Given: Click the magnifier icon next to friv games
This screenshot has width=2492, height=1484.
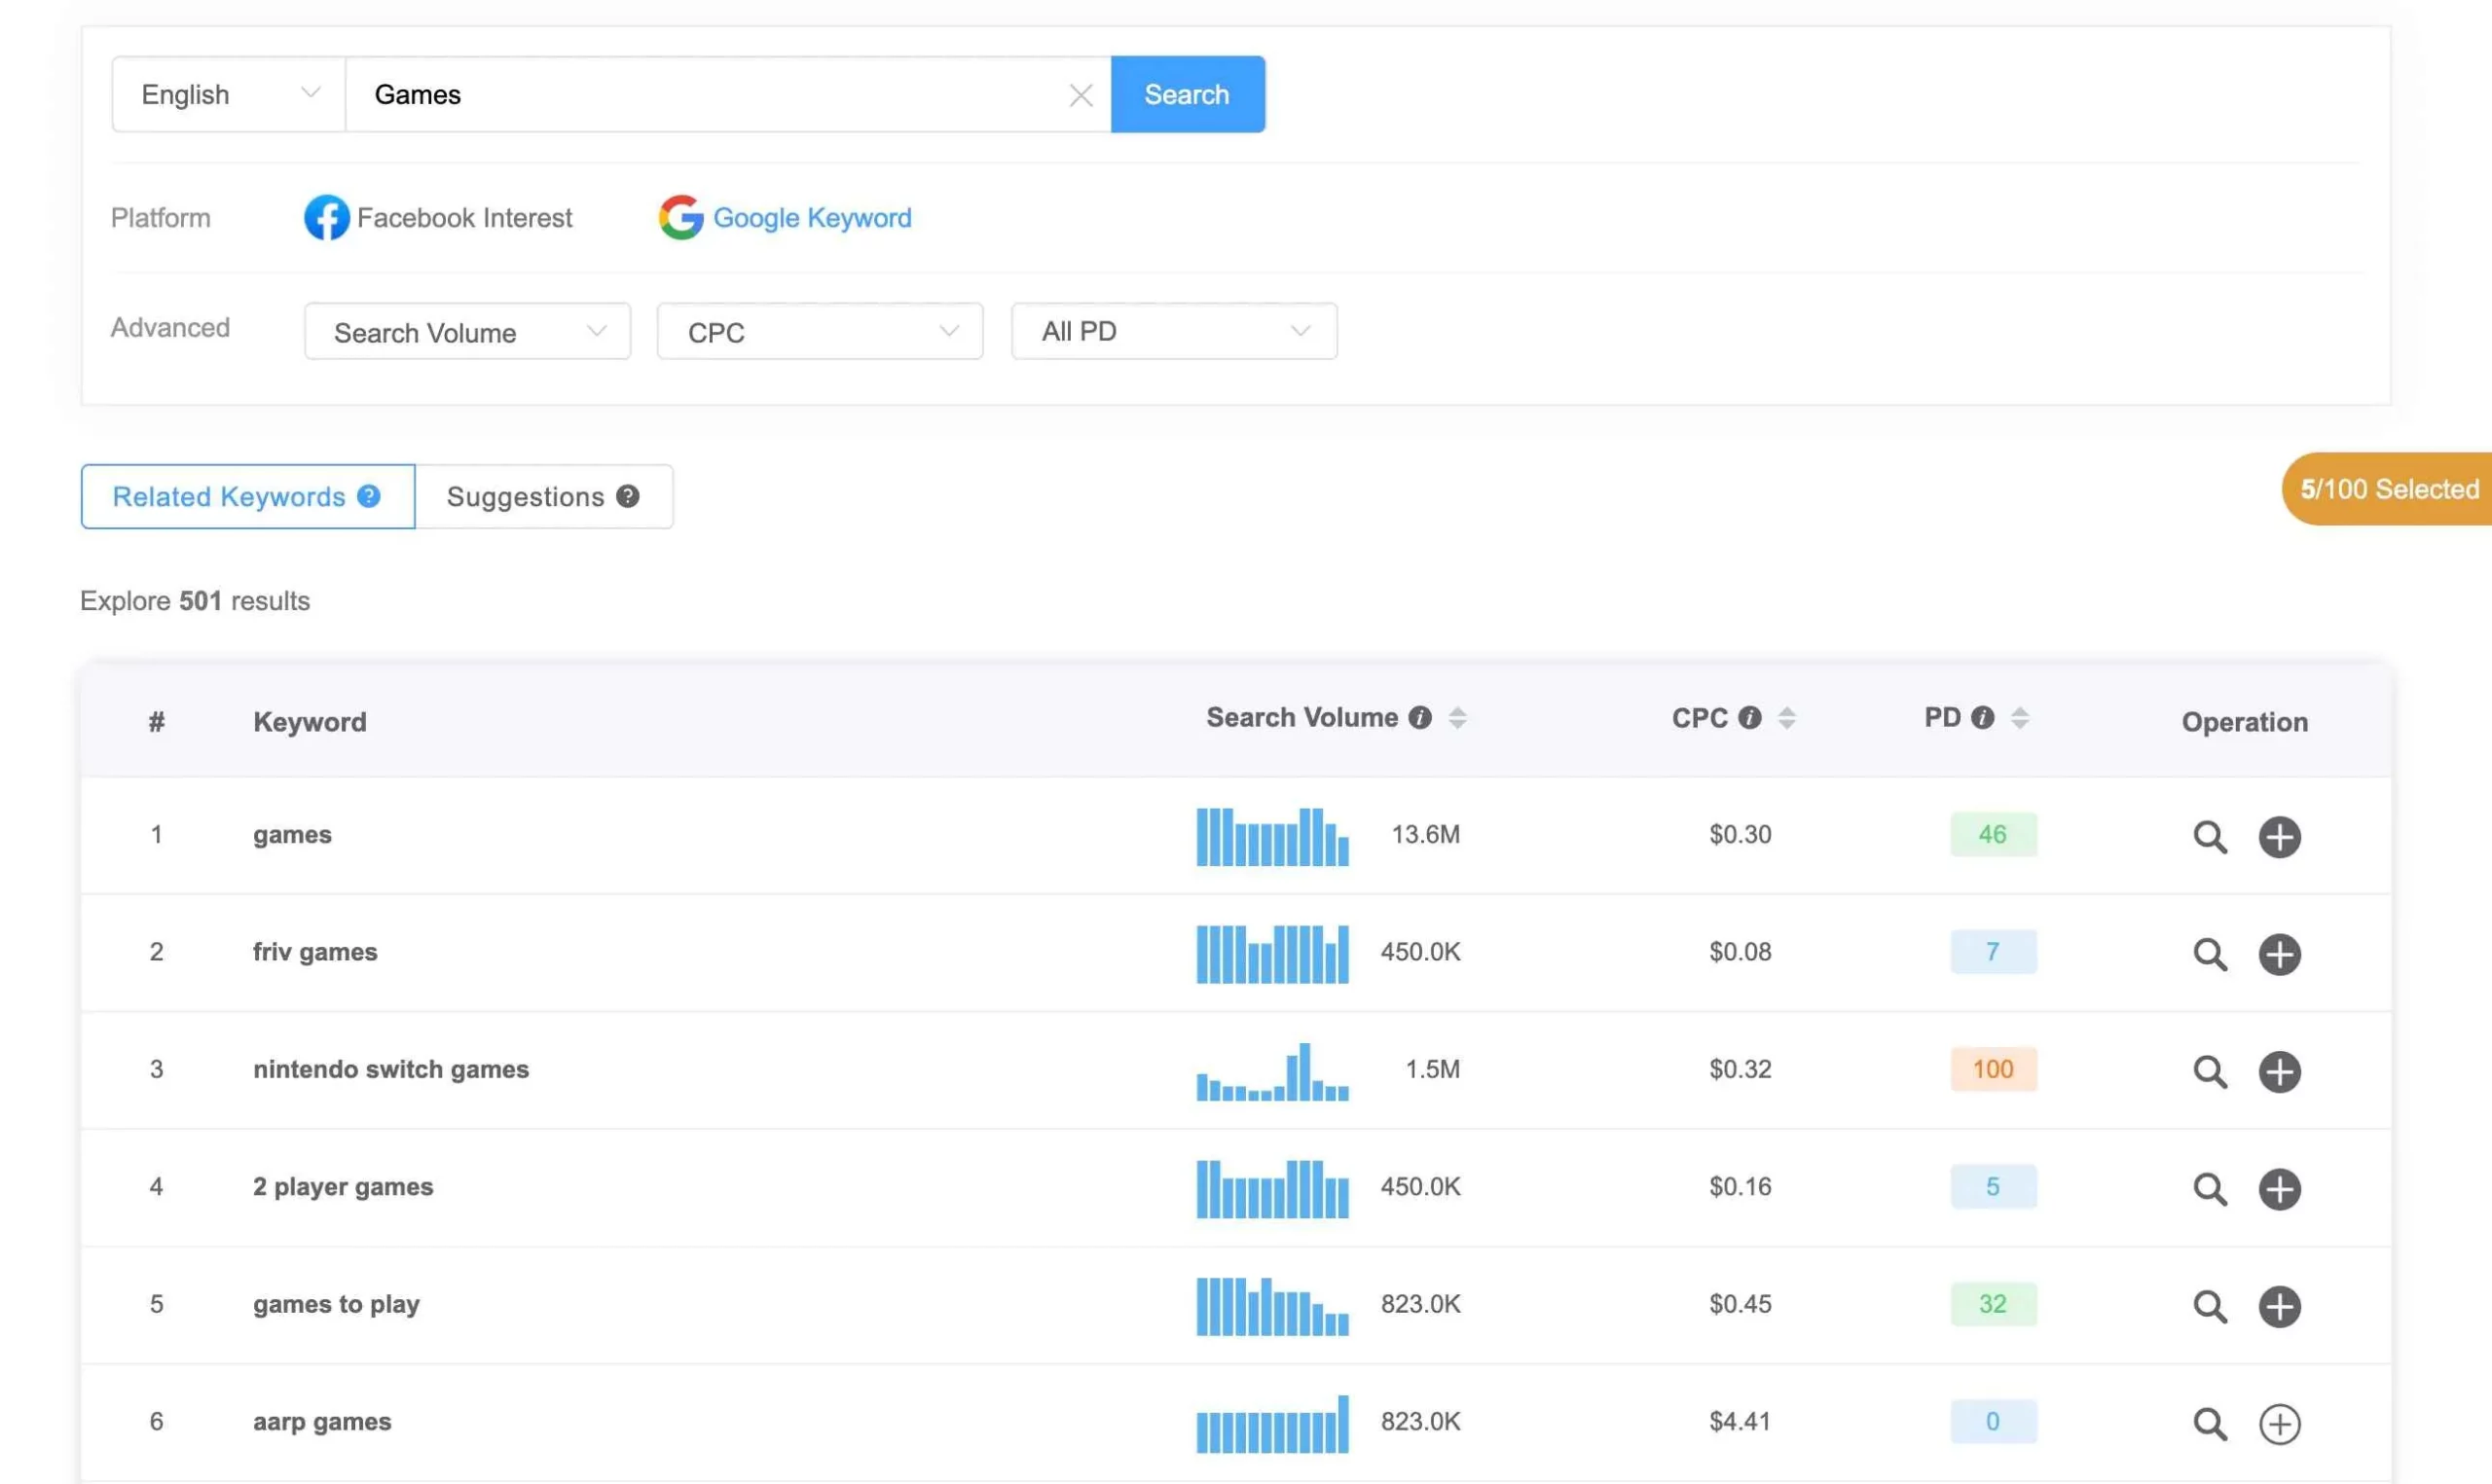Looking at the screenshot, I should 2211,954.
